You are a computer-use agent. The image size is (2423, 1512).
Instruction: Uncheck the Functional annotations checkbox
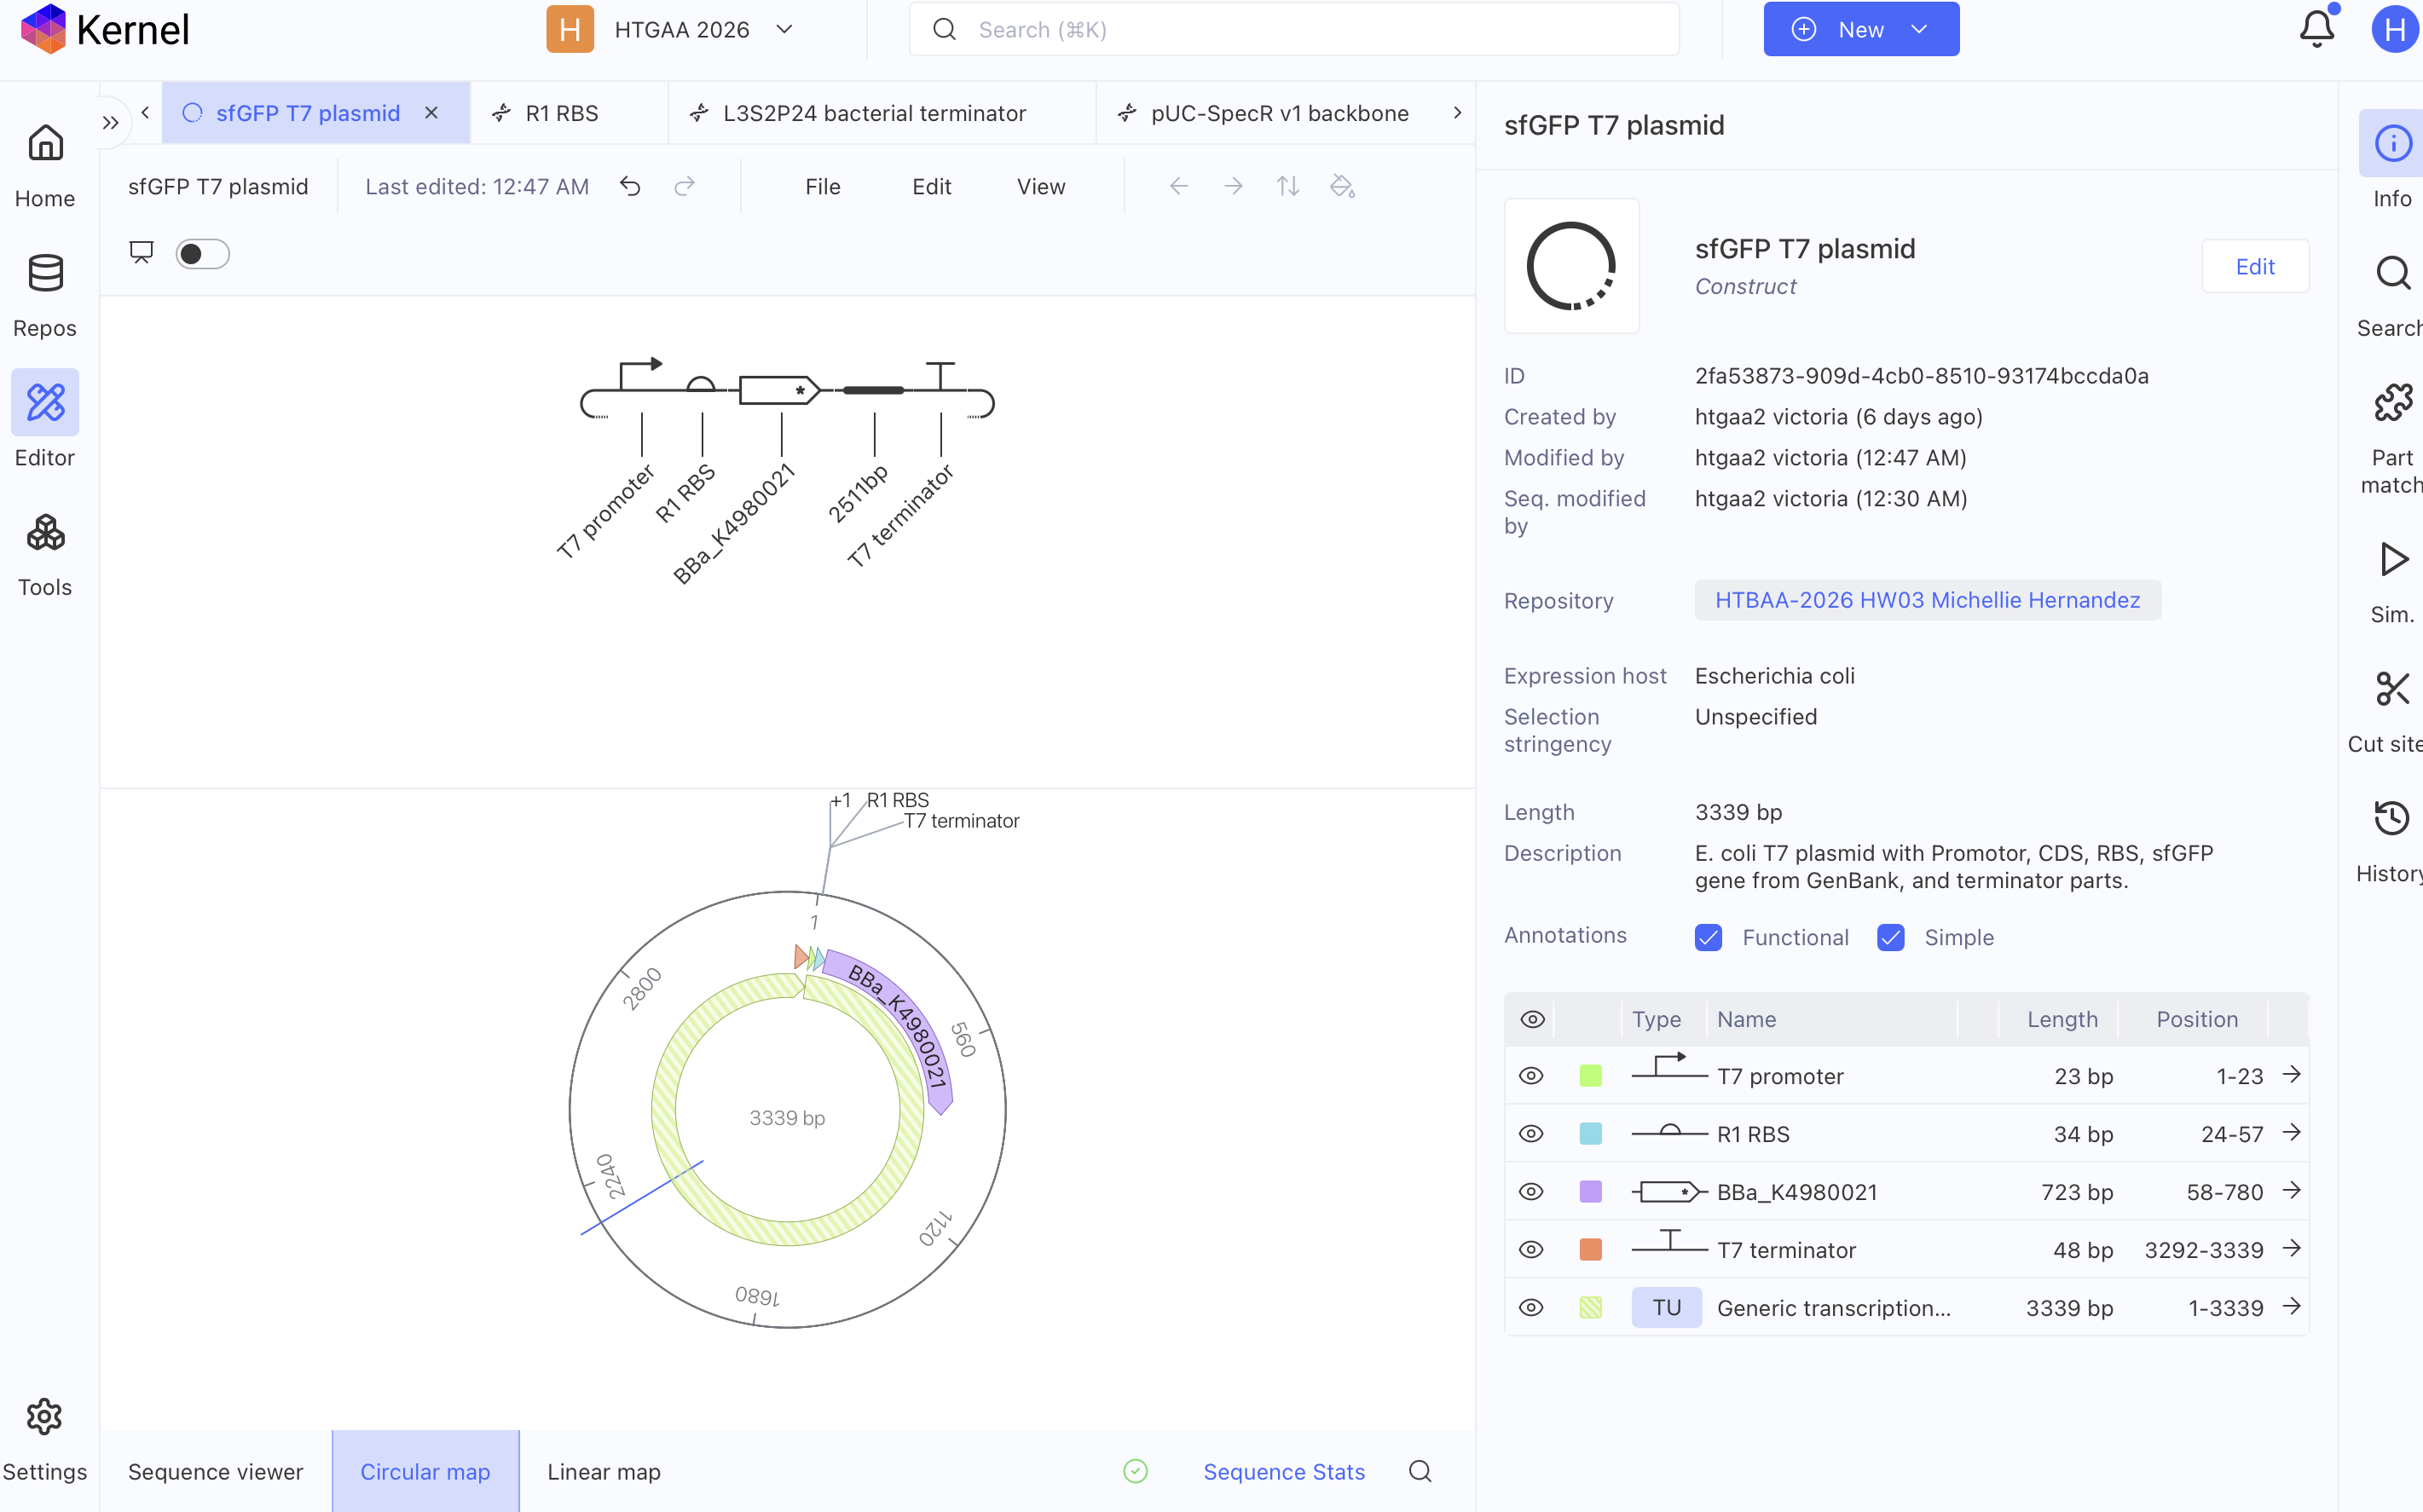pos(1708,937)
